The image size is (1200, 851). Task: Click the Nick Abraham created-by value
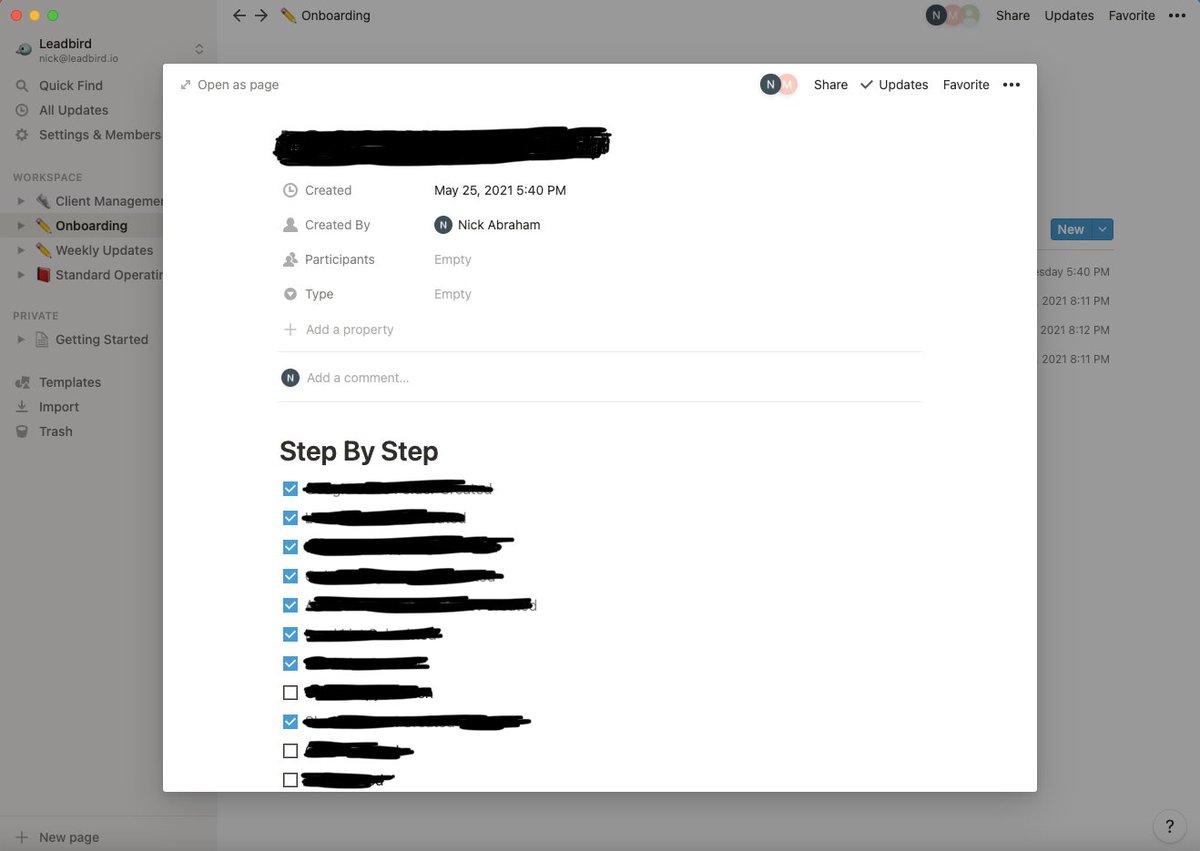tap(487, 225)
